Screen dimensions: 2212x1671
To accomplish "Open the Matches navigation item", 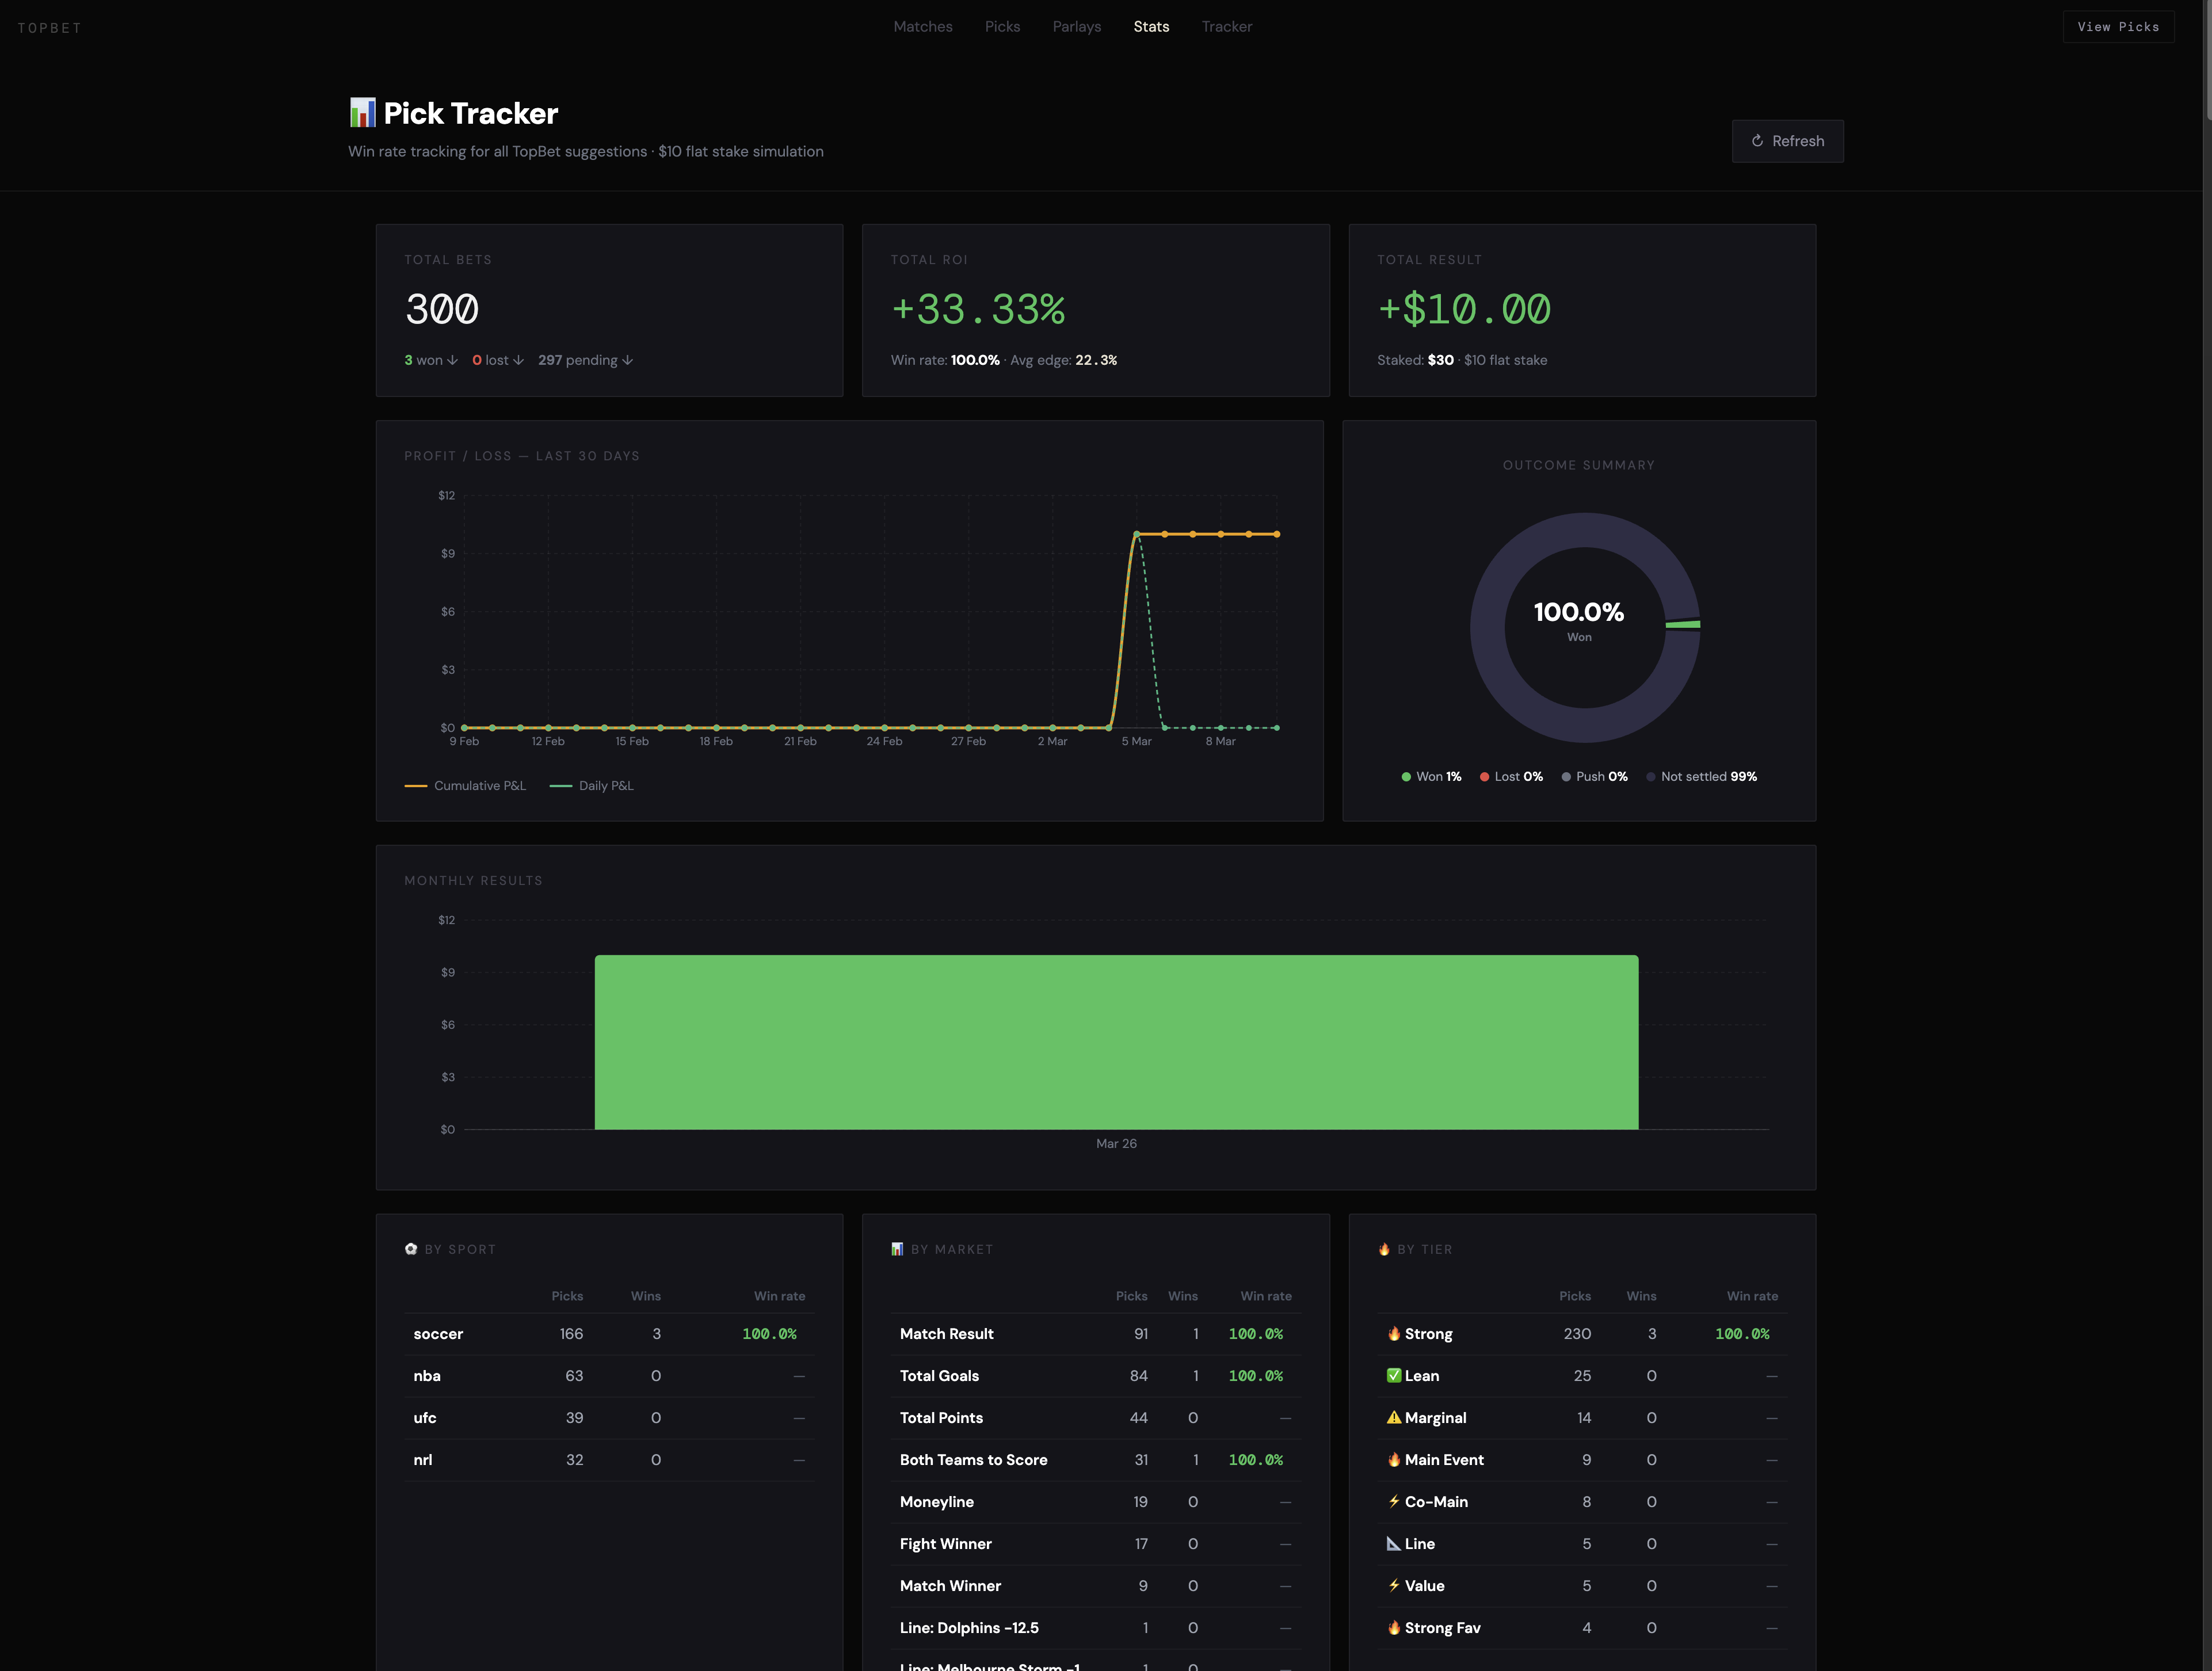I will (922, 26).
